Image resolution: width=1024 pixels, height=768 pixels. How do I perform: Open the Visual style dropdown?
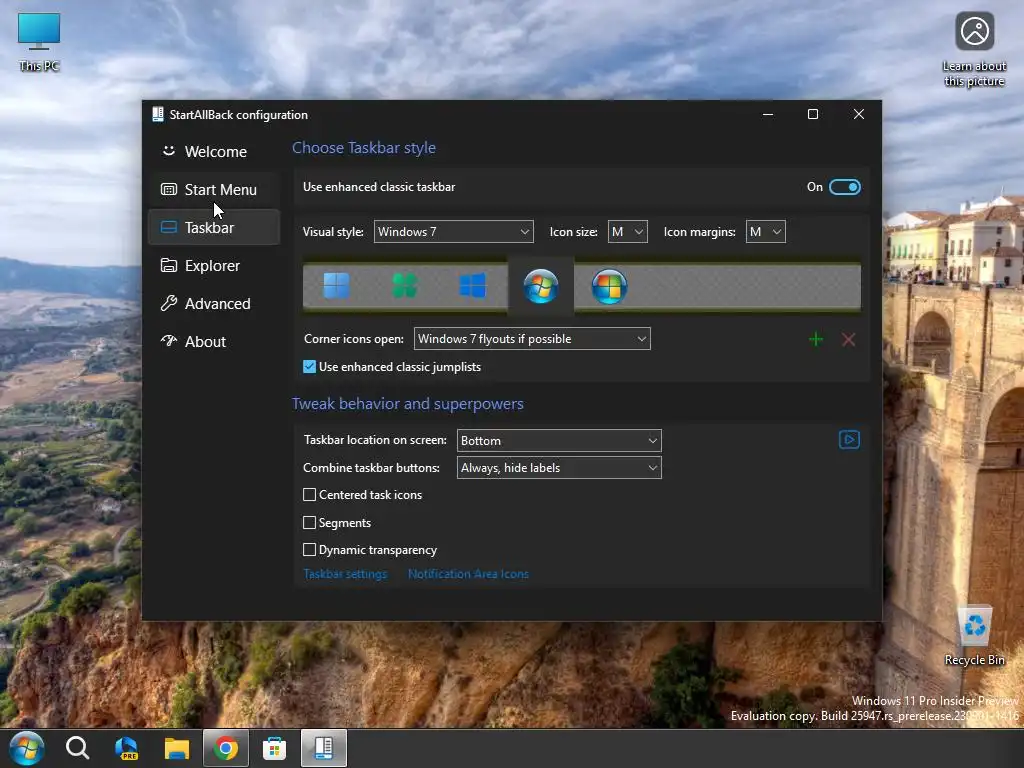click(x=454, y=232)
